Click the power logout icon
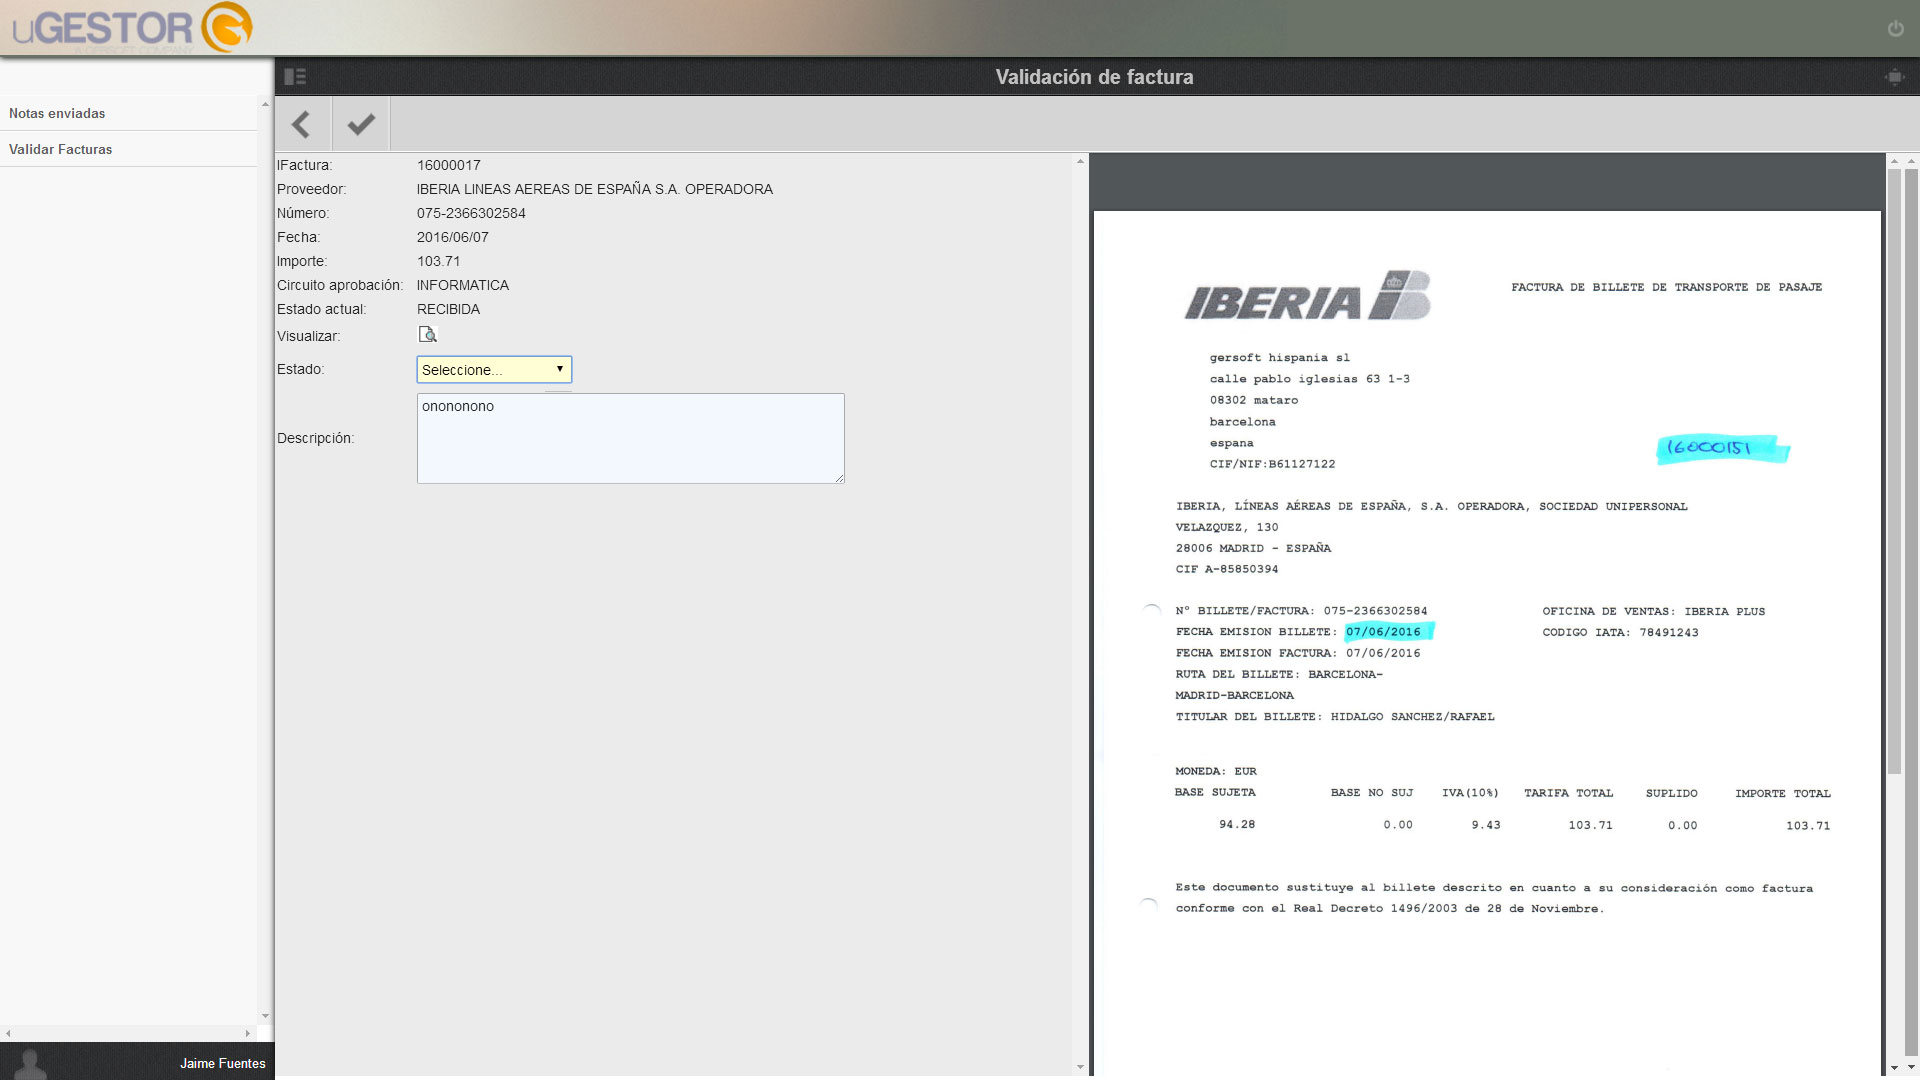The height and width of the screenshot is (1080, 1920). pos(1895,29)
